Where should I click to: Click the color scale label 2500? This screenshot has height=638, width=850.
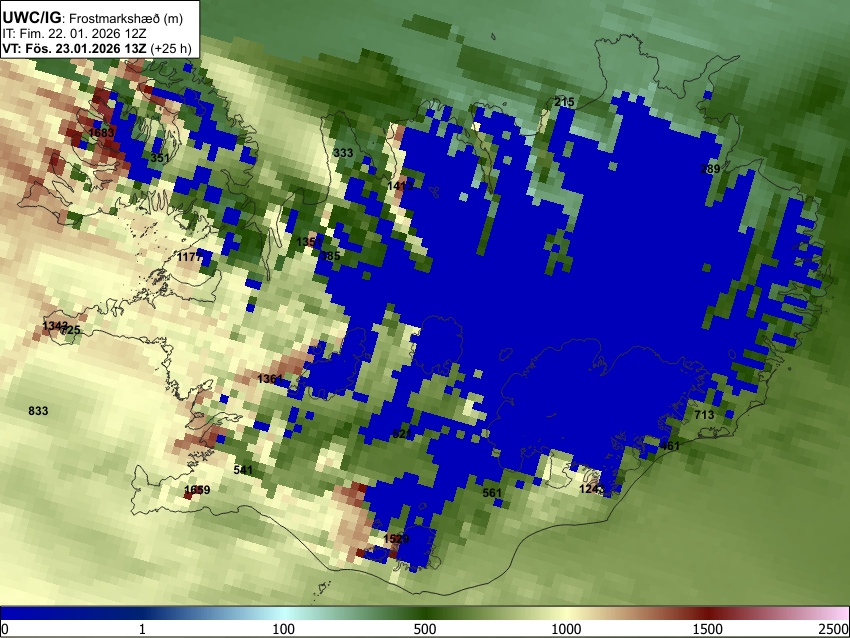tap(834, 629)
